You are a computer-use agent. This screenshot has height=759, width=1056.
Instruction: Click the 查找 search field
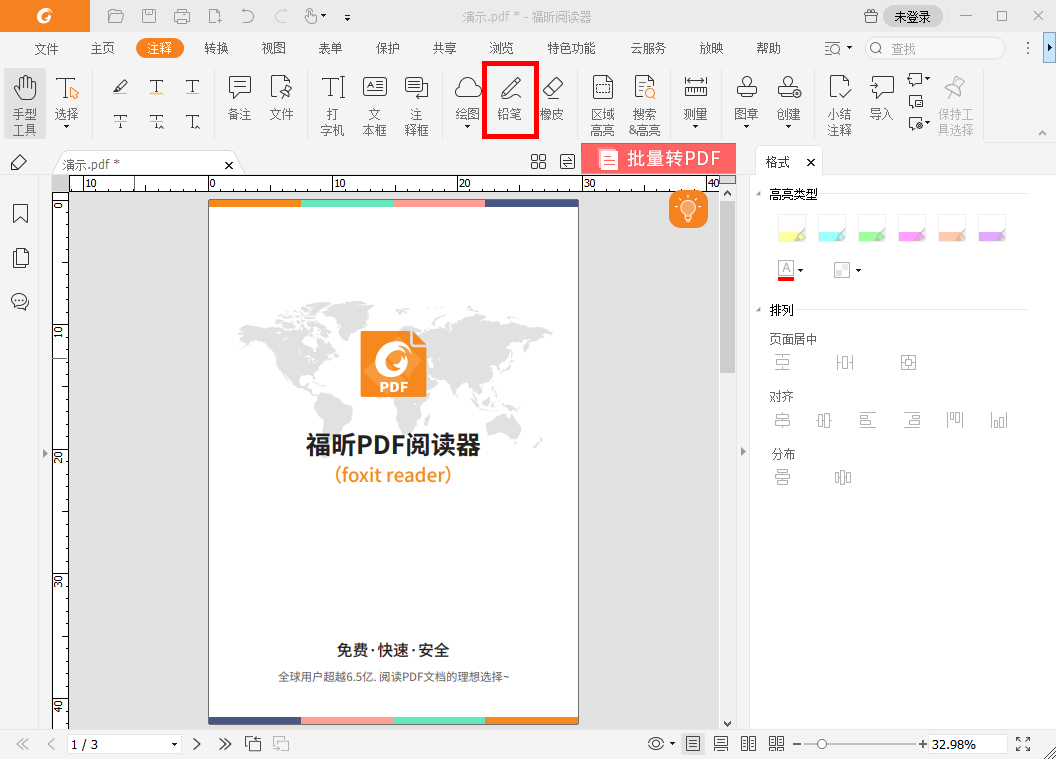click(x=935, y=48)
